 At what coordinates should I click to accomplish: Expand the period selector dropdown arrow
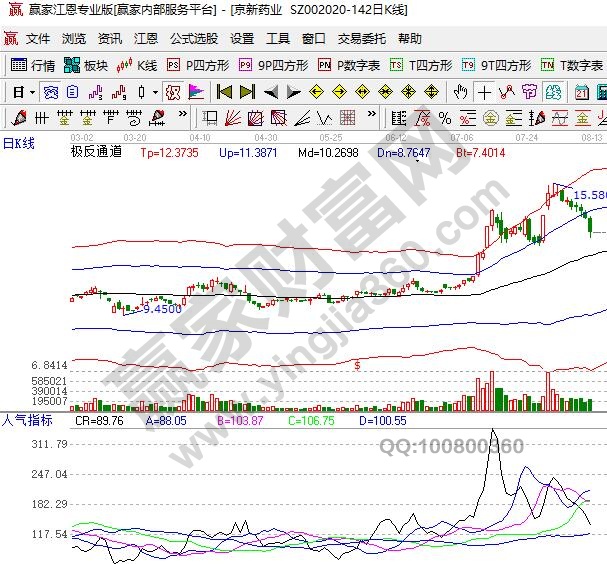point(32,92)
